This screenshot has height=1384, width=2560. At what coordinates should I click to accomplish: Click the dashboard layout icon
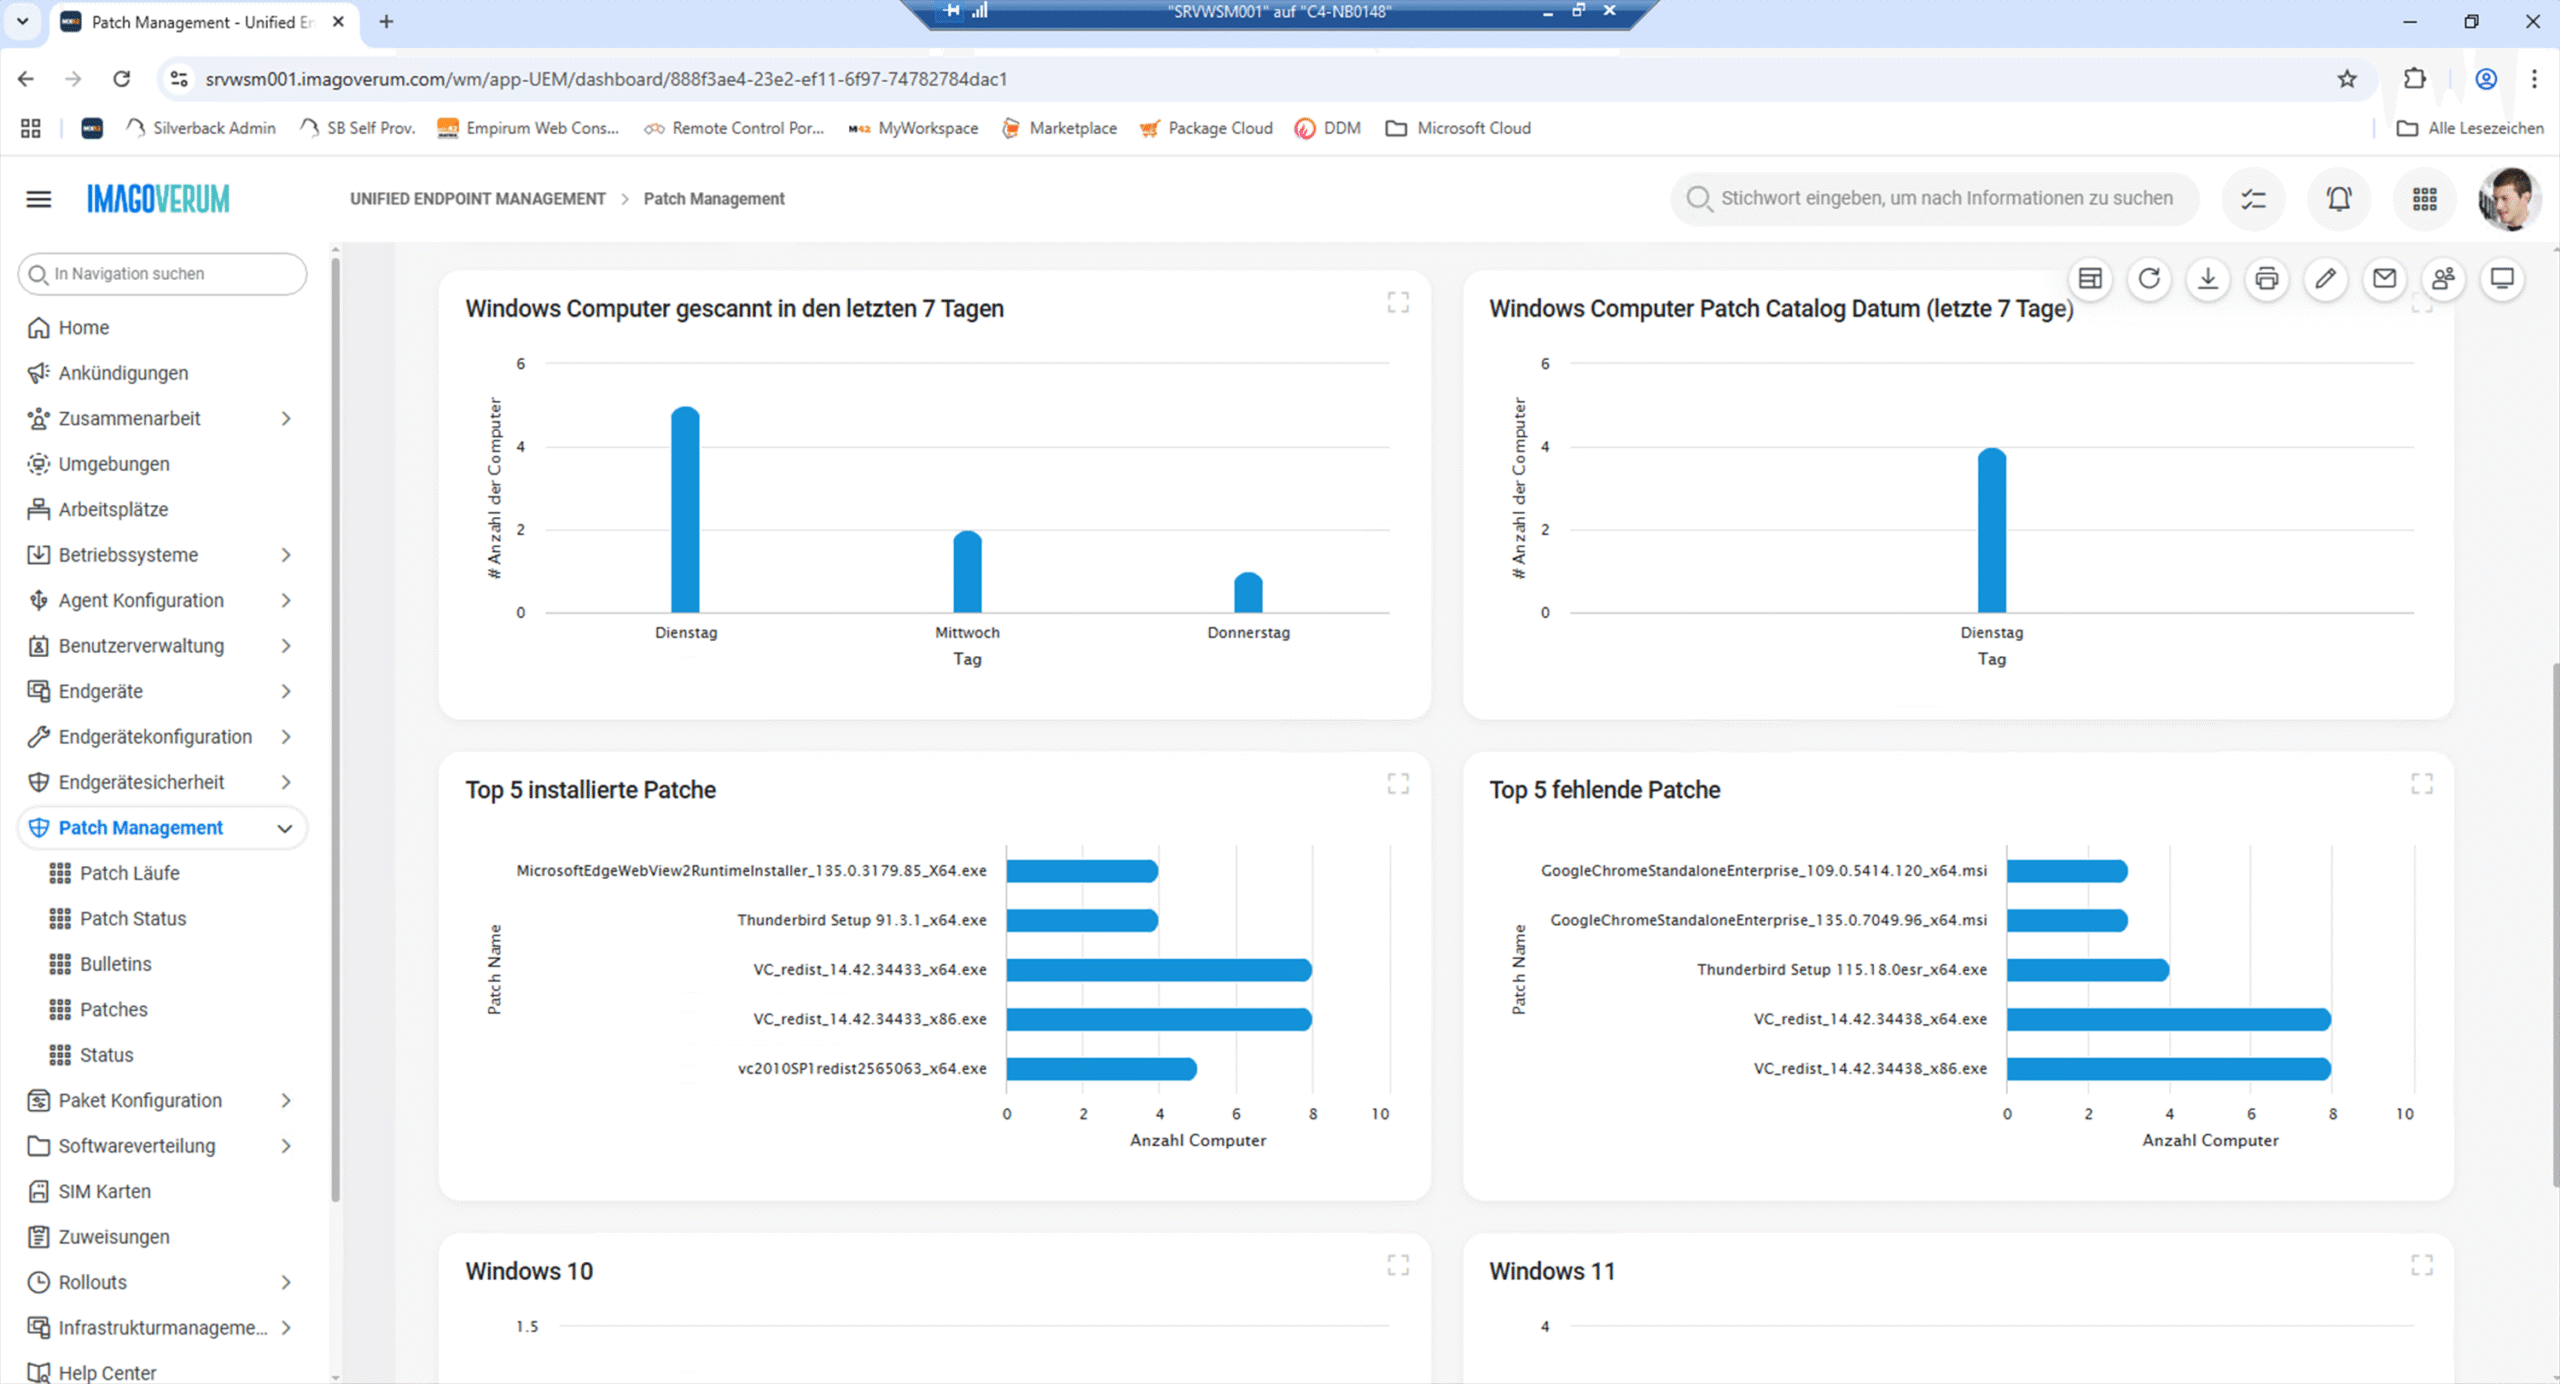(x=2090, y=279)
